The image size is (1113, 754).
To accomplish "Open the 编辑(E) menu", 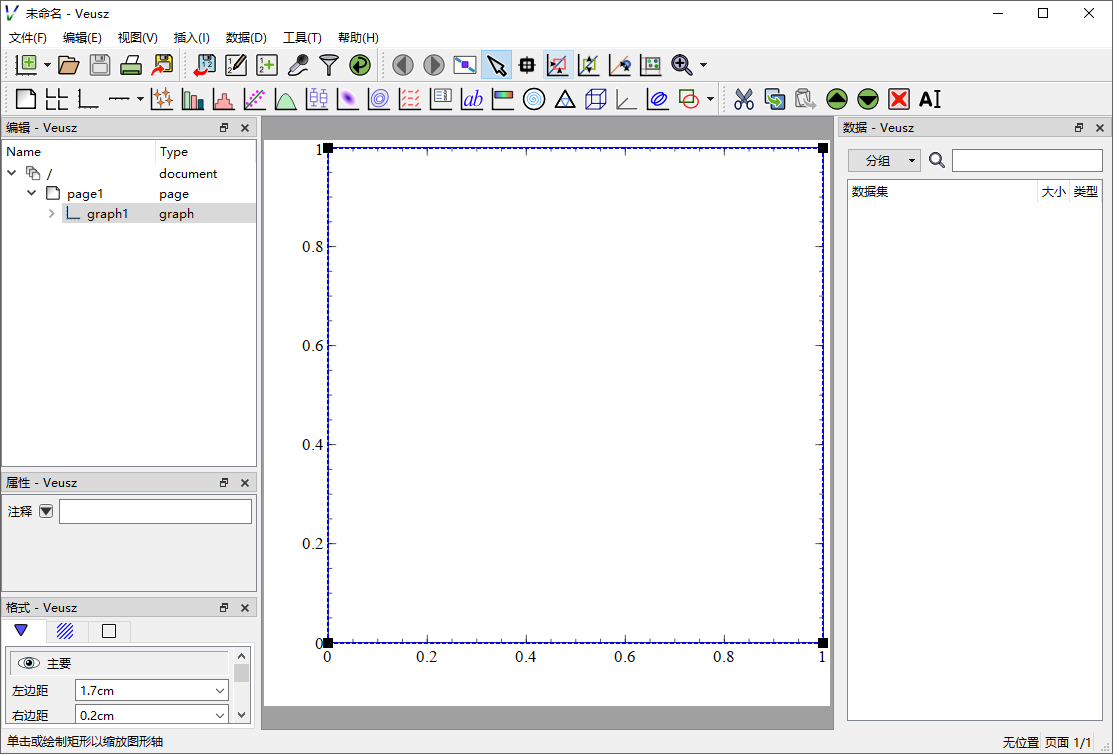I will pyautogui.click(x=82, y=38).
